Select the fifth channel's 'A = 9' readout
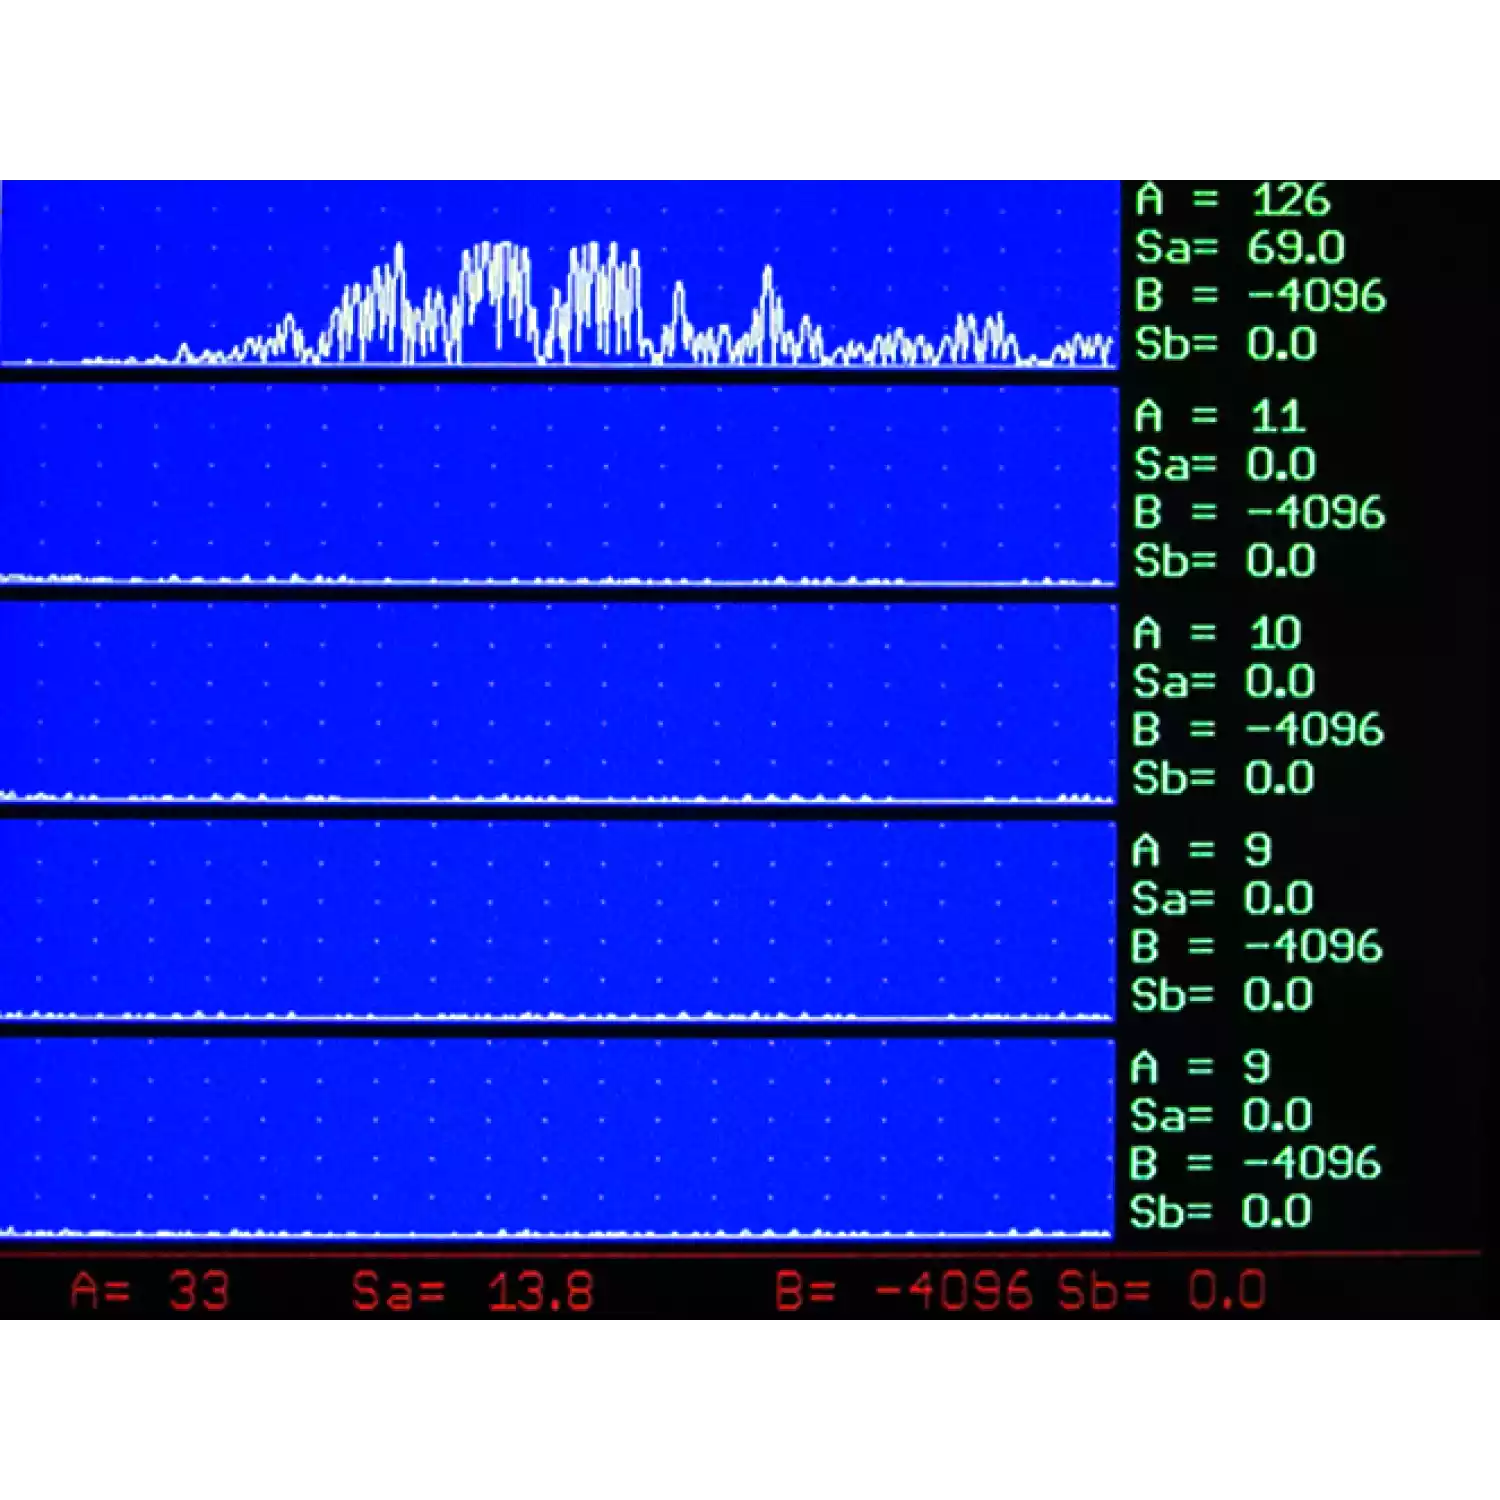 tap(1200, 1067)
